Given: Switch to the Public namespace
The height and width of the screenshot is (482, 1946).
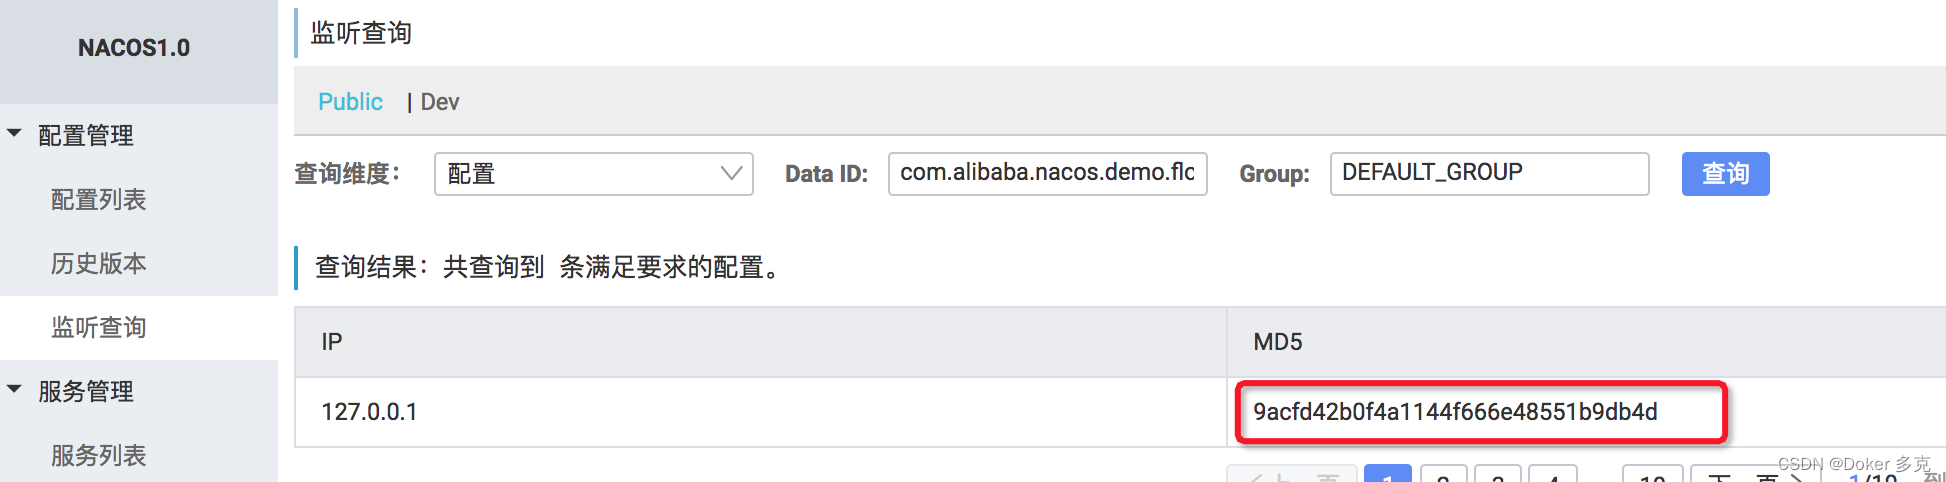Looking at the screenshot, I should tap(350, 102).
